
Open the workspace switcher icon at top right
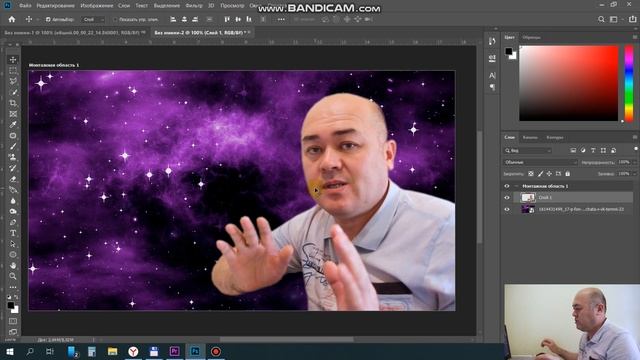[613, 19]
